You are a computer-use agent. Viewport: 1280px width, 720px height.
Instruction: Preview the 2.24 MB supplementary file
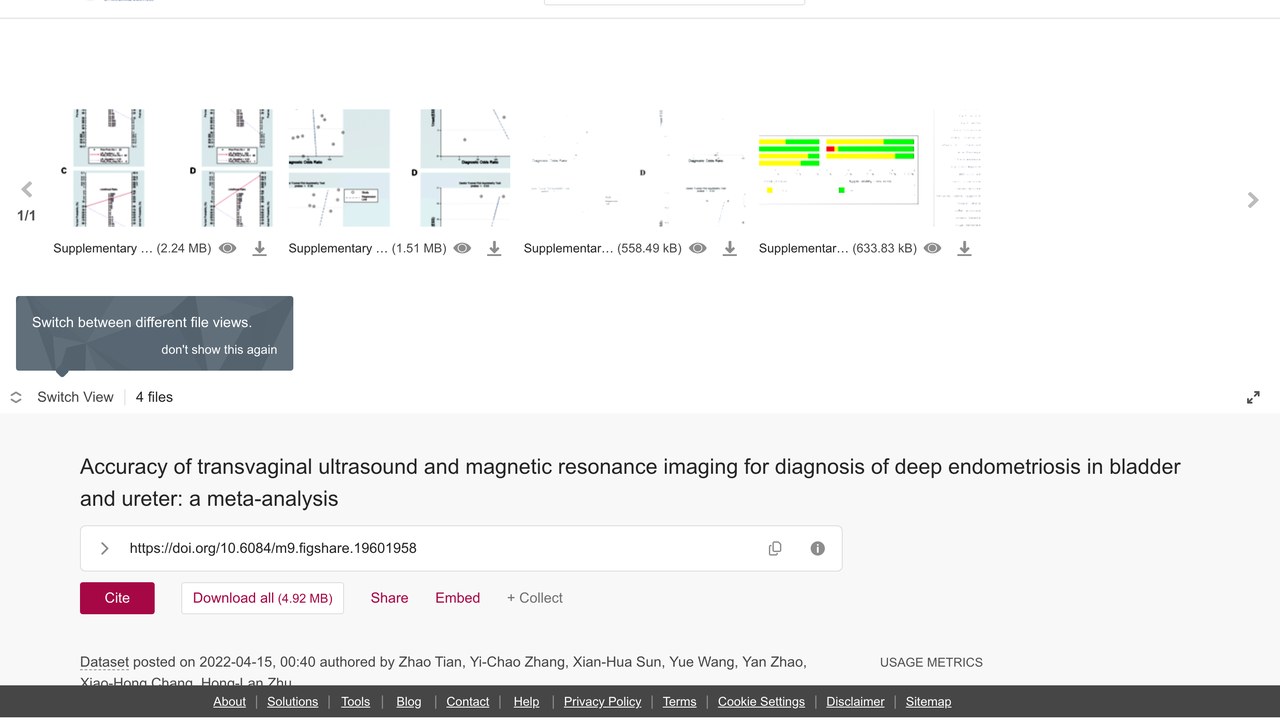228,248
